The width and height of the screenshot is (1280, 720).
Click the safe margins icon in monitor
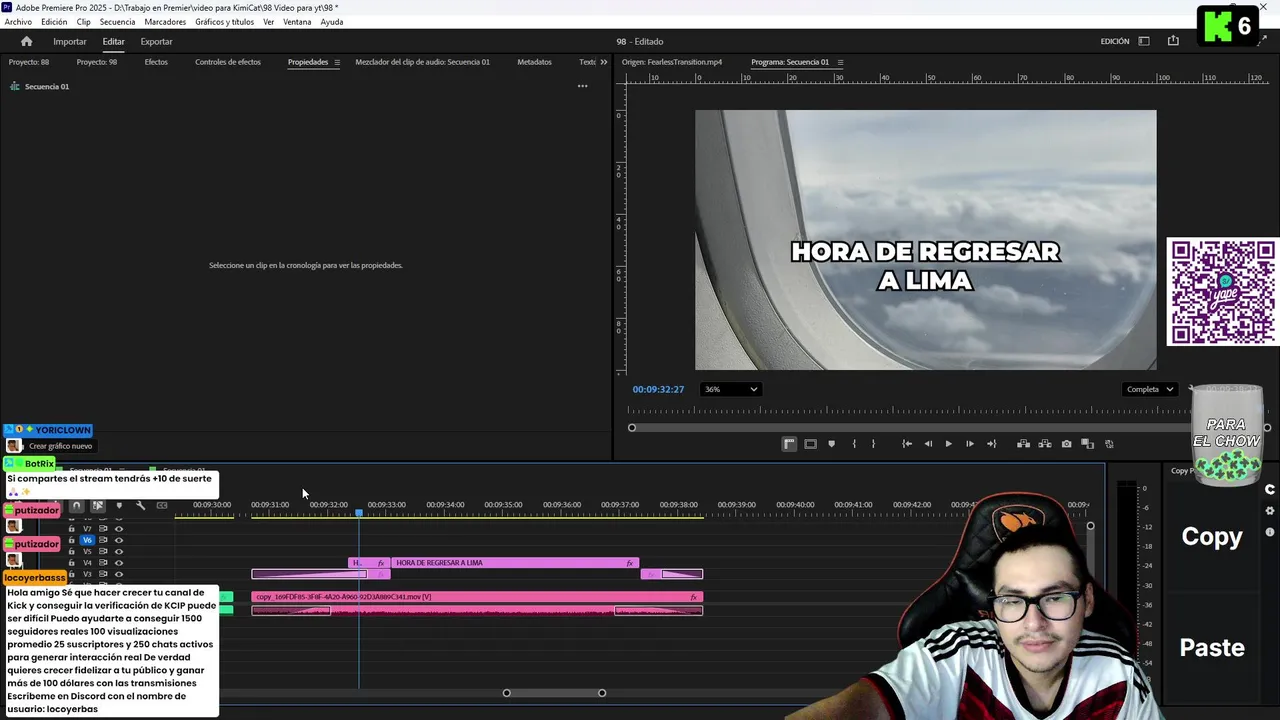coord(810,444)
